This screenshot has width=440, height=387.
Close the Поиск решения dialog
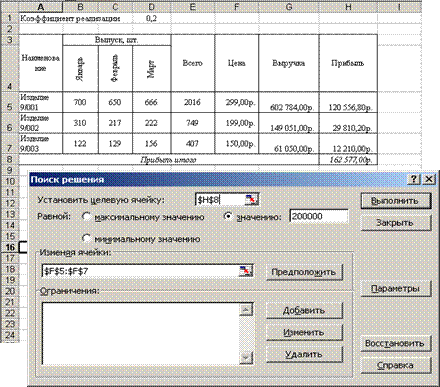pos(429,179)
